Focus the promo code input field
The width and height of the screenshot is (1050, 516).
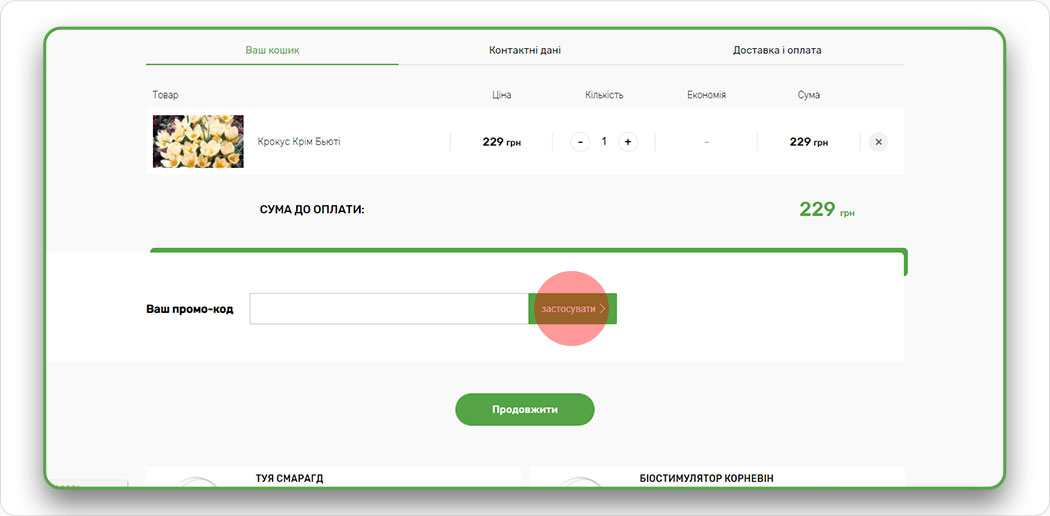388,309
